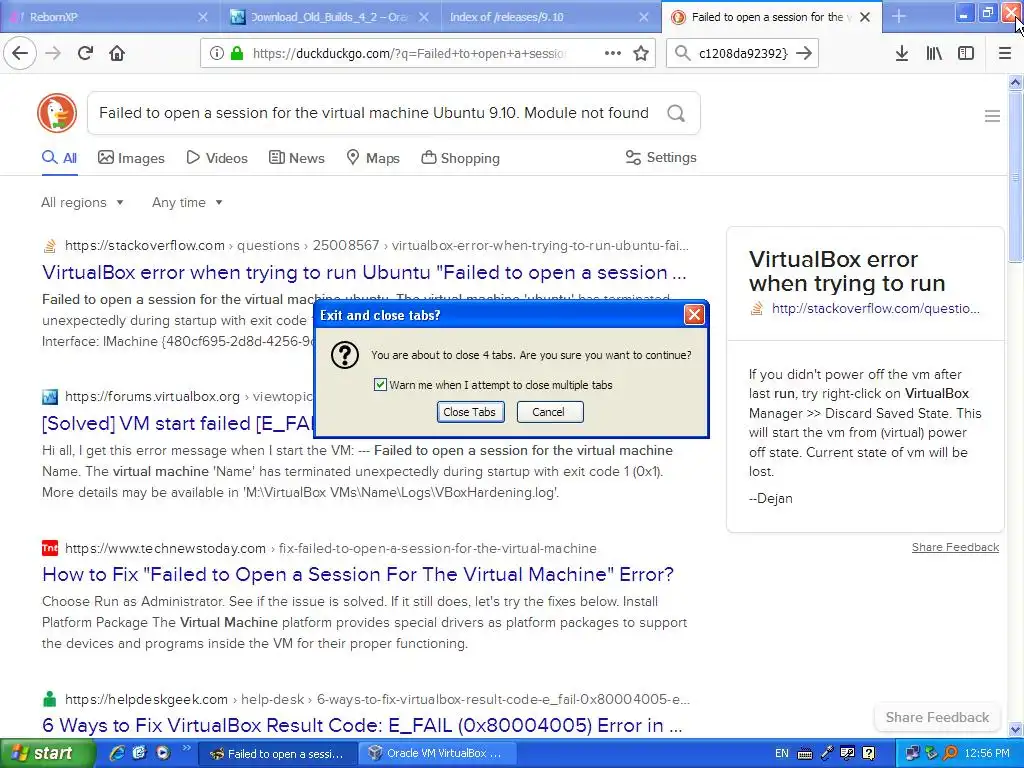
Task: Close the Index of /releases tab
Action: point(644,17)
